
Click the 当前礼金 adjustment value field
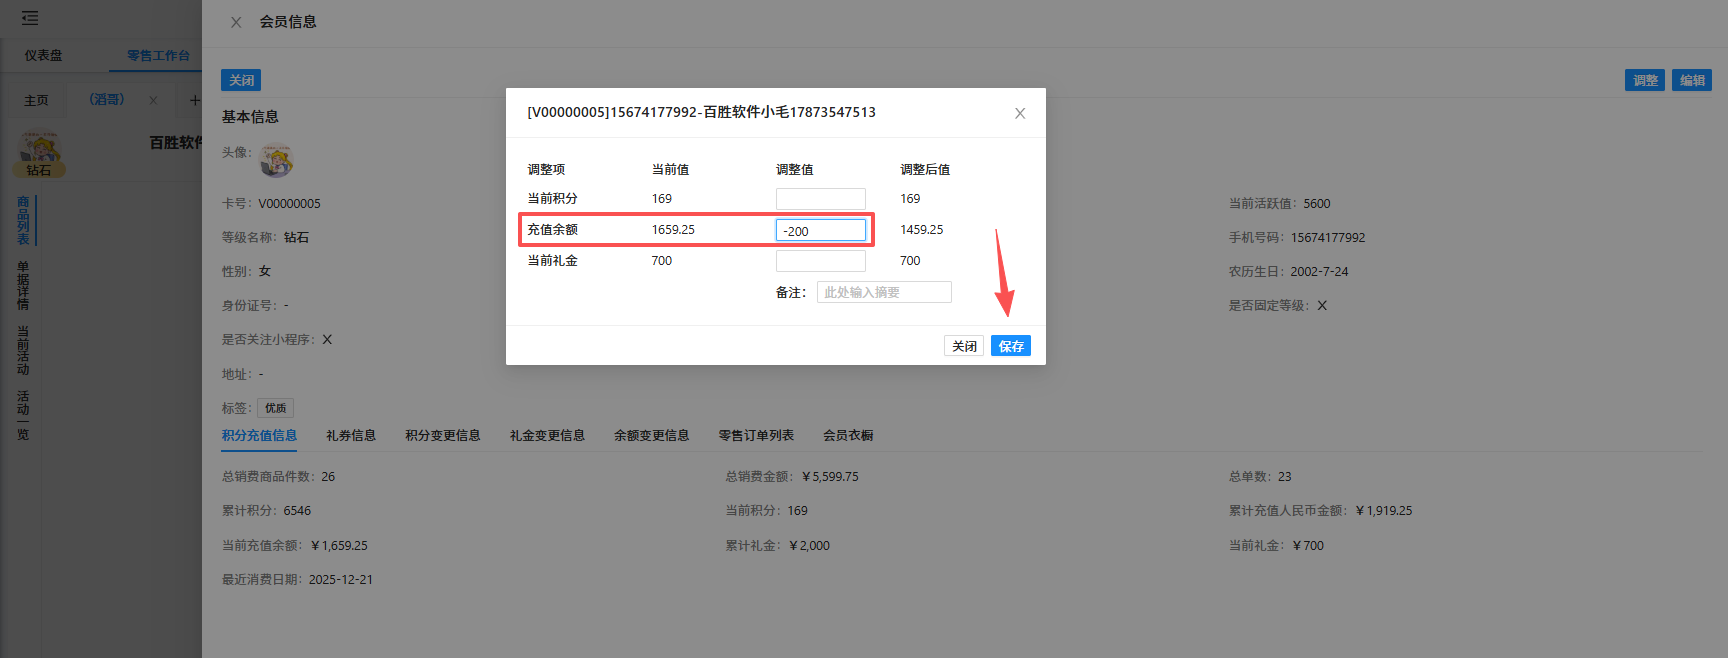[x=821, y=261]
